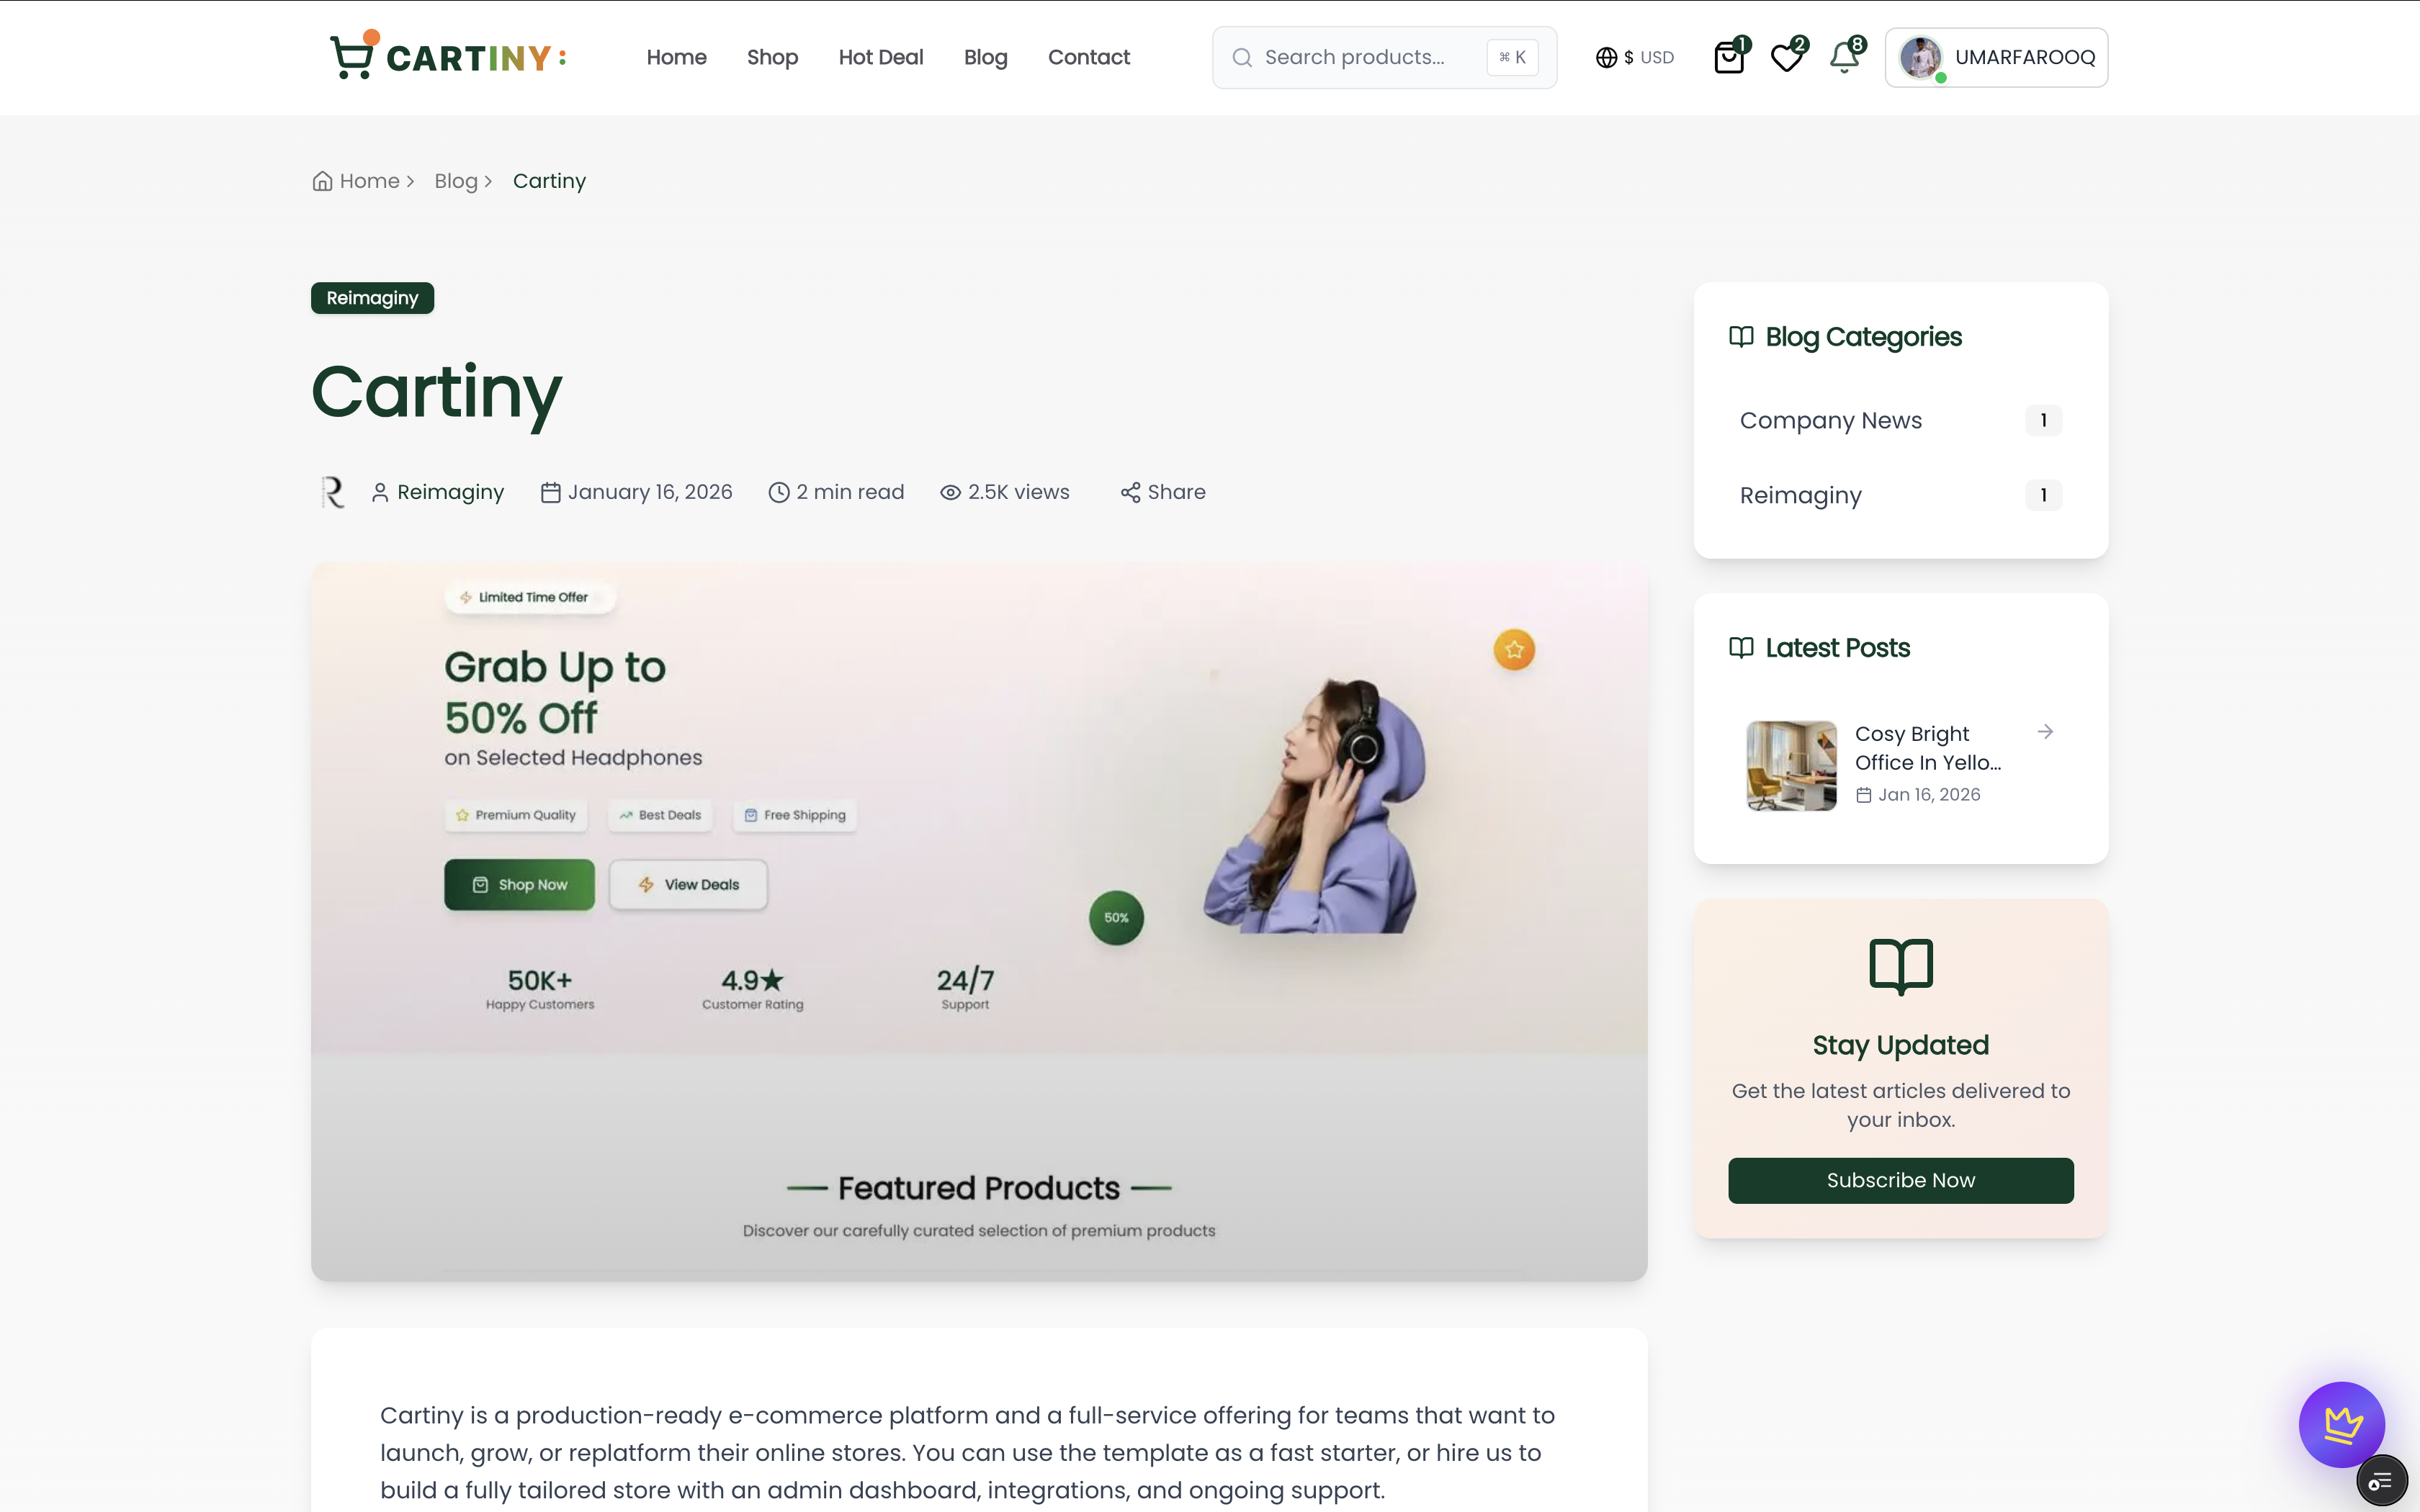Viewport: 2420px width, 1512px height.
Task: Open the UMARFAROOQ user account menu
Action: click(x=1996, y=58)
